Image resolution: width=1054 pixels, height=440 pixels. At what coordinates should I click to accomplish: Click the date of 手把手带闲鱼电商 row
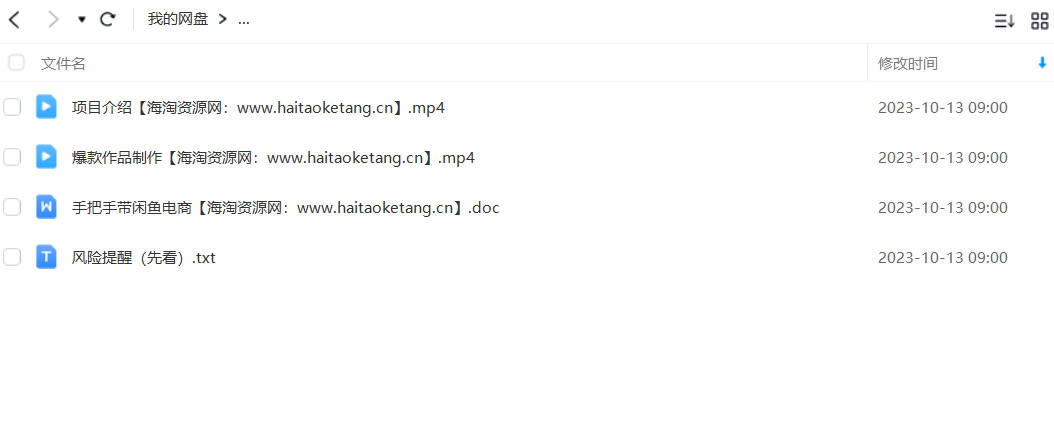pyautogui.click(x=942, y=208)
